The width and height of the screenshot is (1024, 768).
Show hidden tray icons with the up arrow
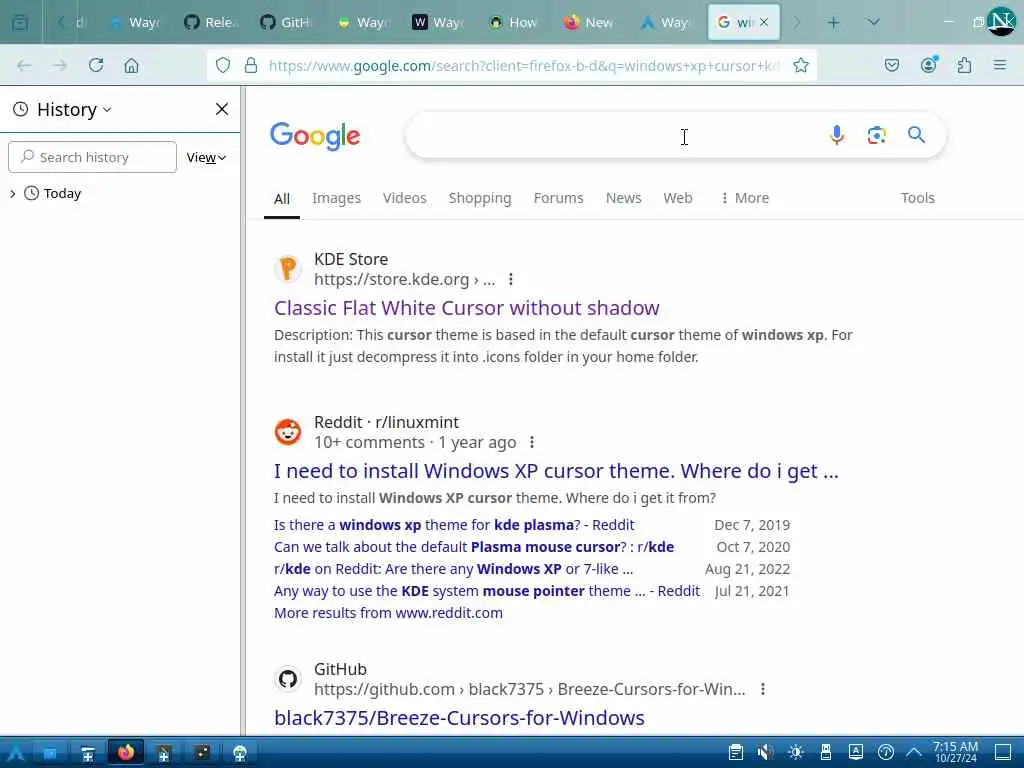[x=914, y=752]
